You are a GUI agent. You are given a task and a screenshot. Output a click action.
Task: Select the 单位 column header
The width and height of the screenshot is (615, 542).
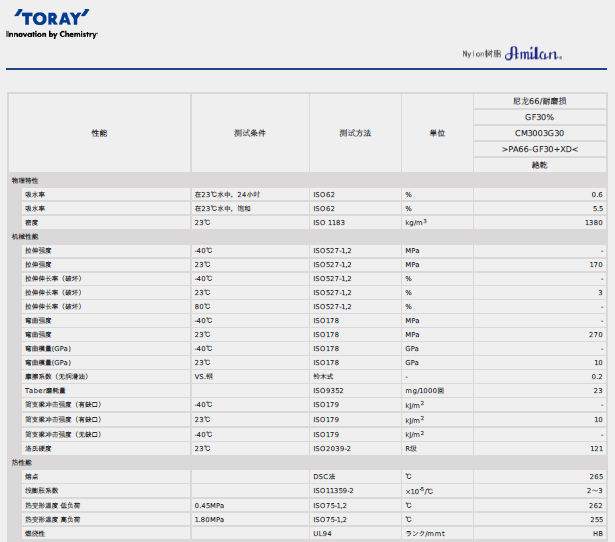[437, 133]
